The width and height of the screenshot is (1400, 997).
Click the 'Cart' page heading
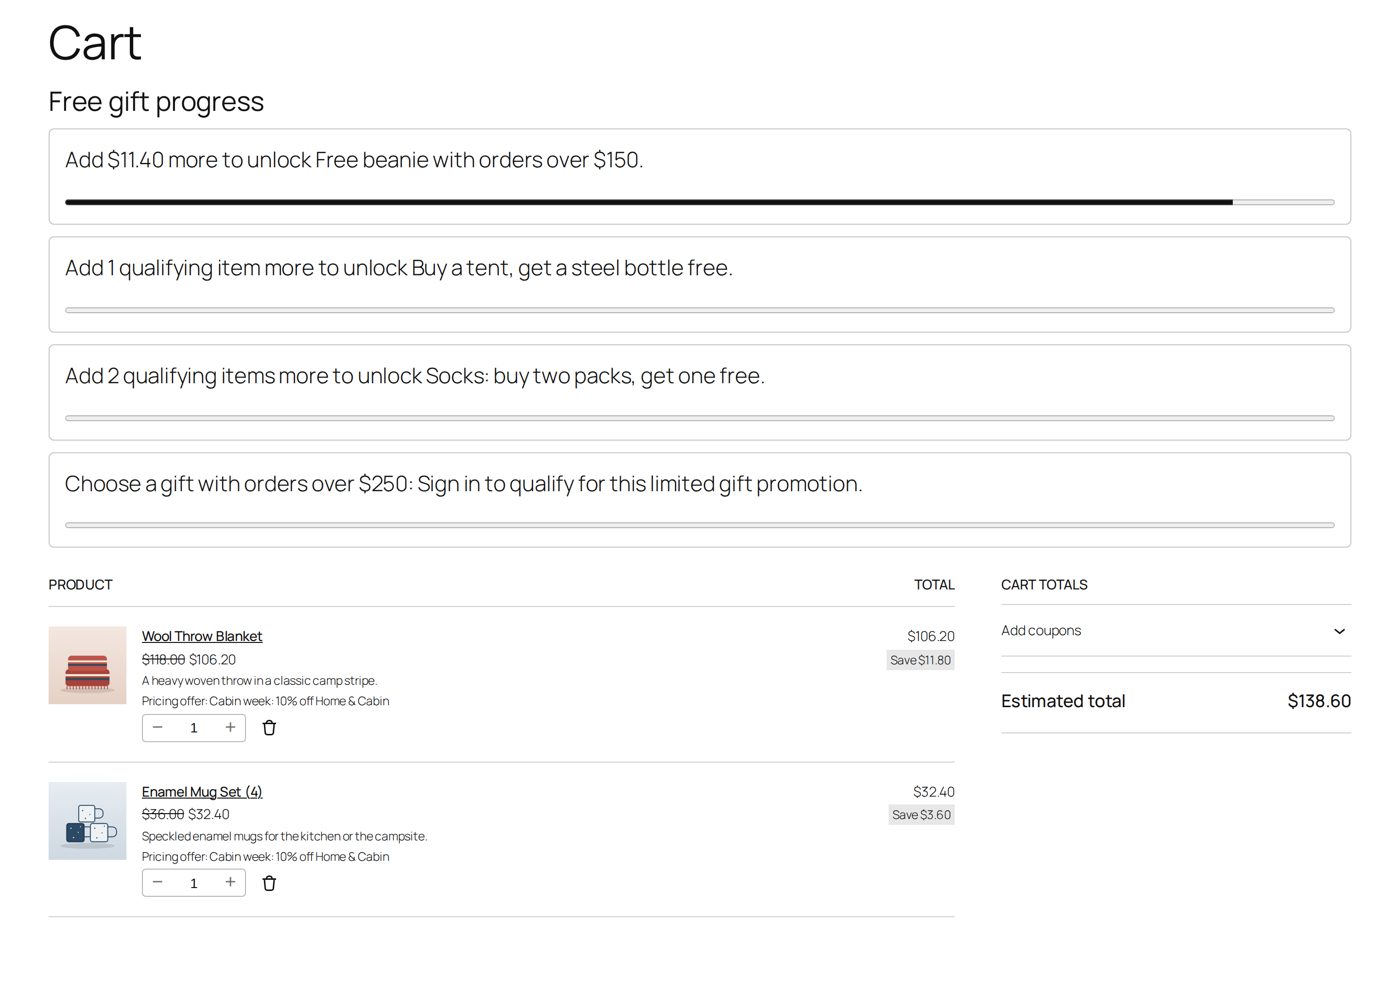[95, 43]
